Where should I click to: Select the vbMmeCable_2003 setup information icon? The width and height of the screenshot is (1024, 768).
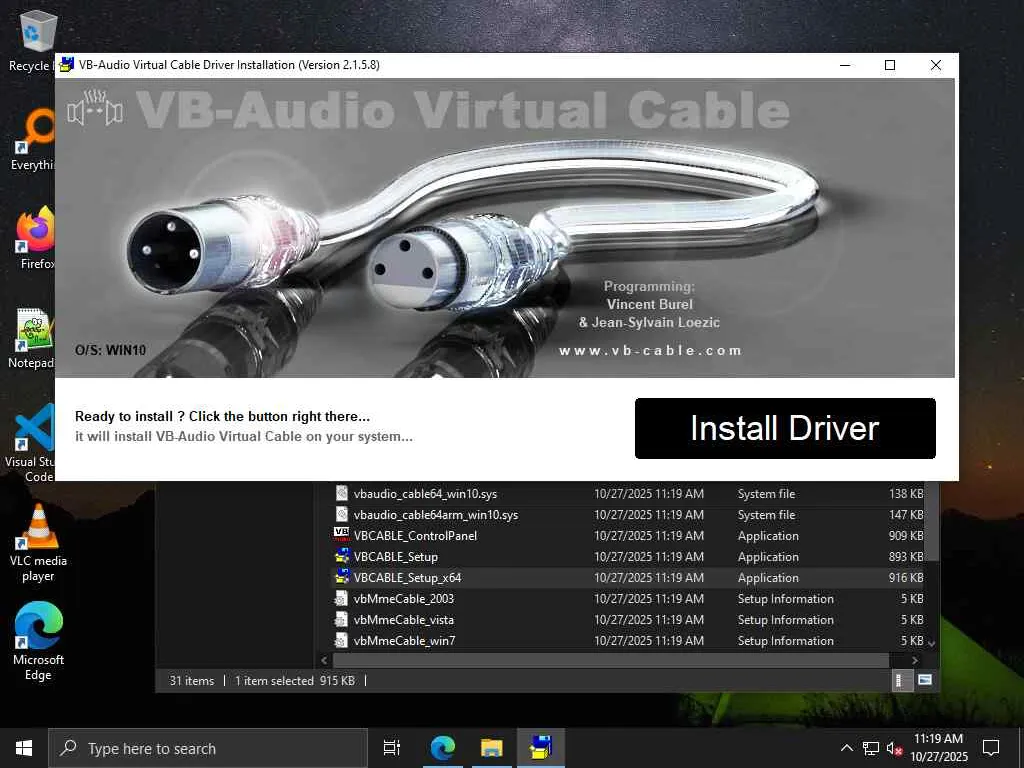341,598
